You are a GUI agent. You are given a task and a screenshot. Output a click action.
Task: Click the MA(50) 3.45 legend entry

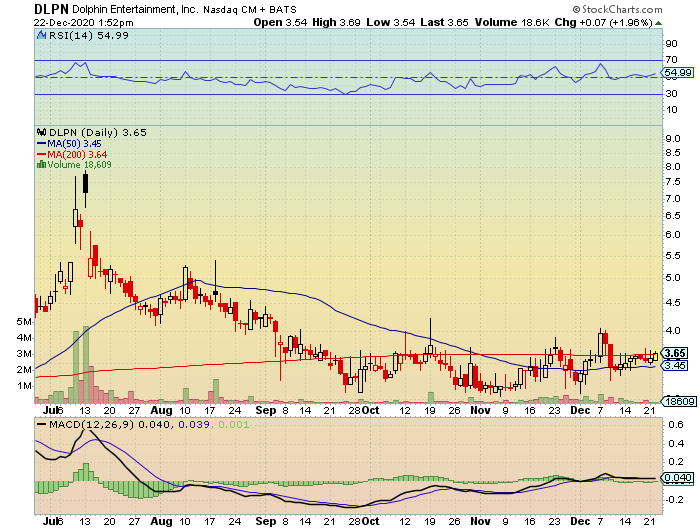pyautogui.click(x=69, y=143)
